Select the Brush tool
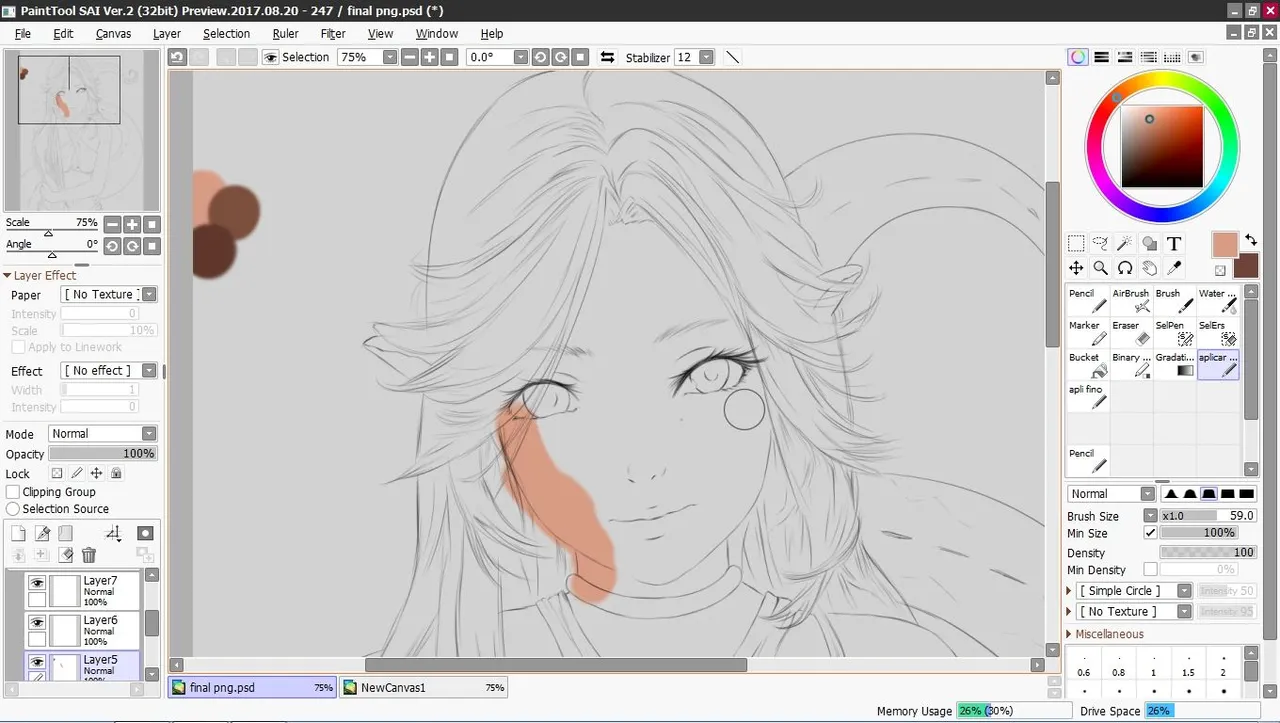 1174,301
